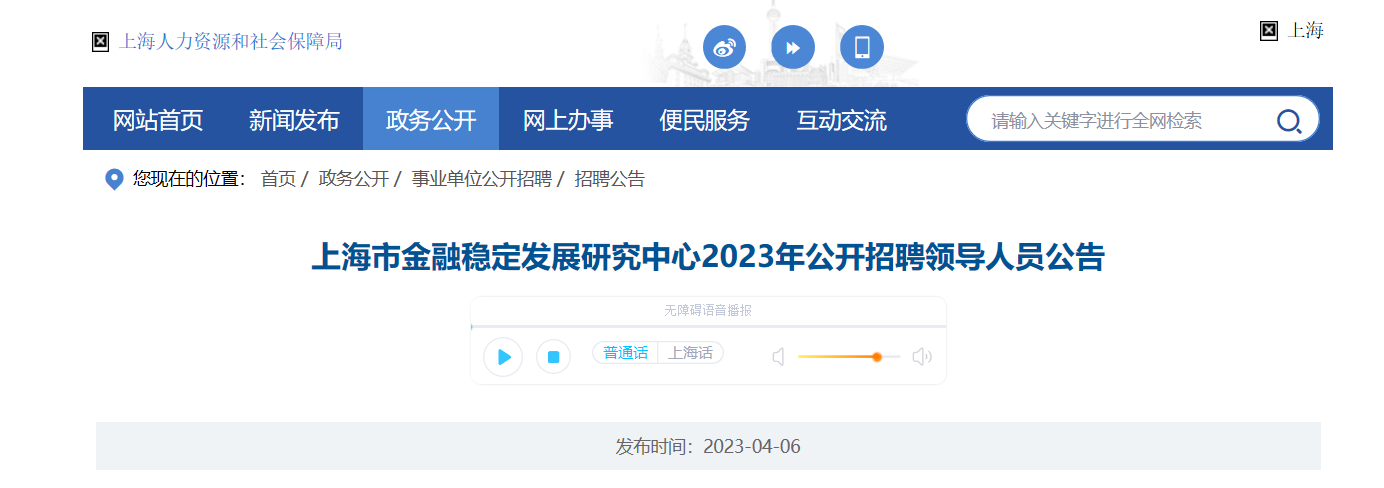Image resolution: width=1384 pixels, height=488 pixels.
Task: Click the loud speaker volume icon
Action: click(922, 357)
